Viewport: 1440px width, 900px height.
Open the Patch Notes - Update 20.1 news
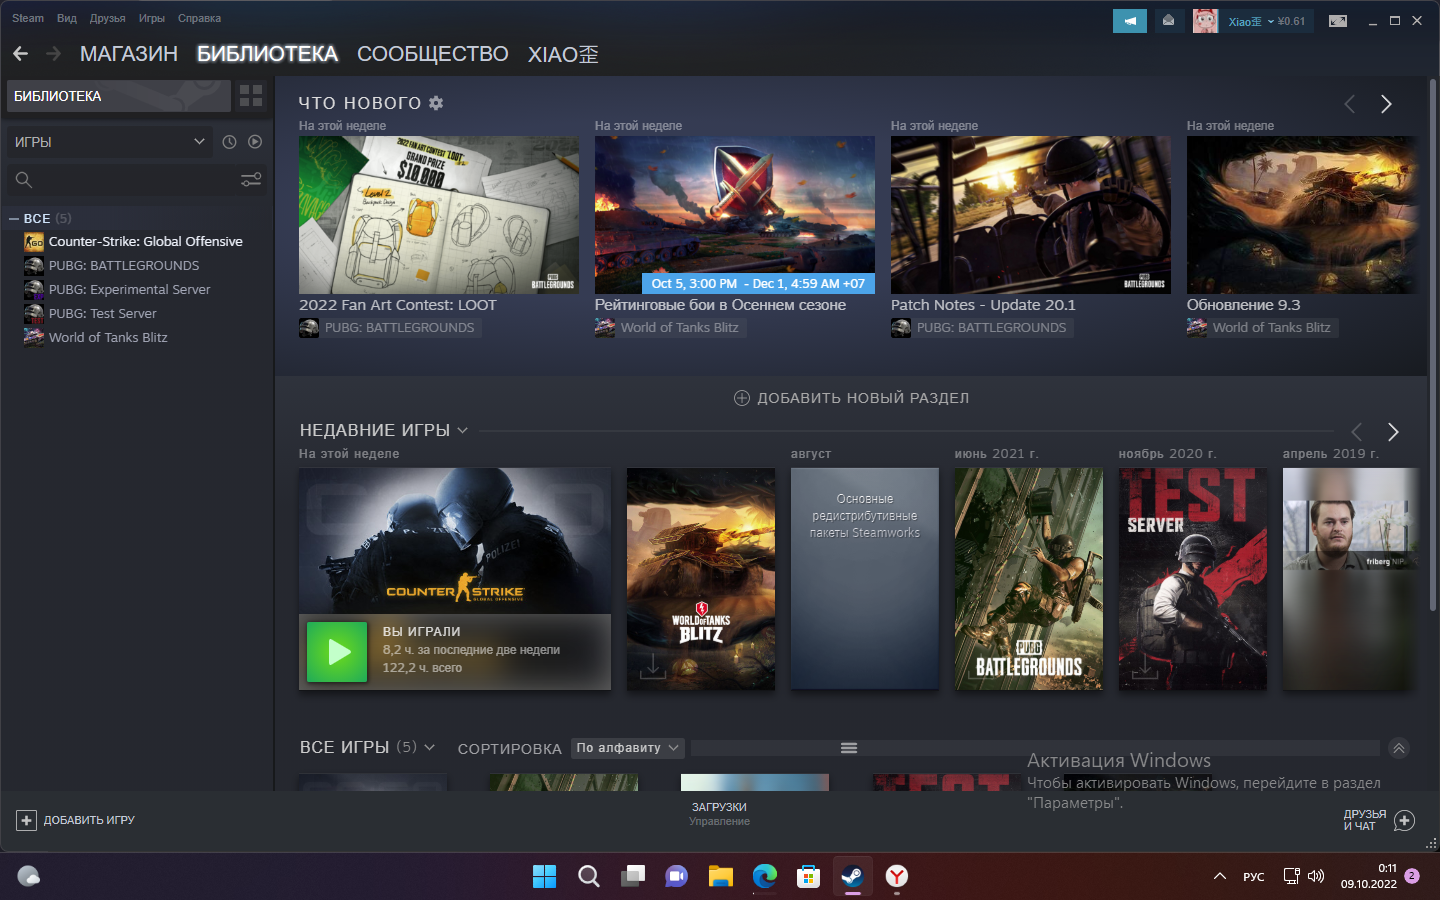coord(1031,215)
